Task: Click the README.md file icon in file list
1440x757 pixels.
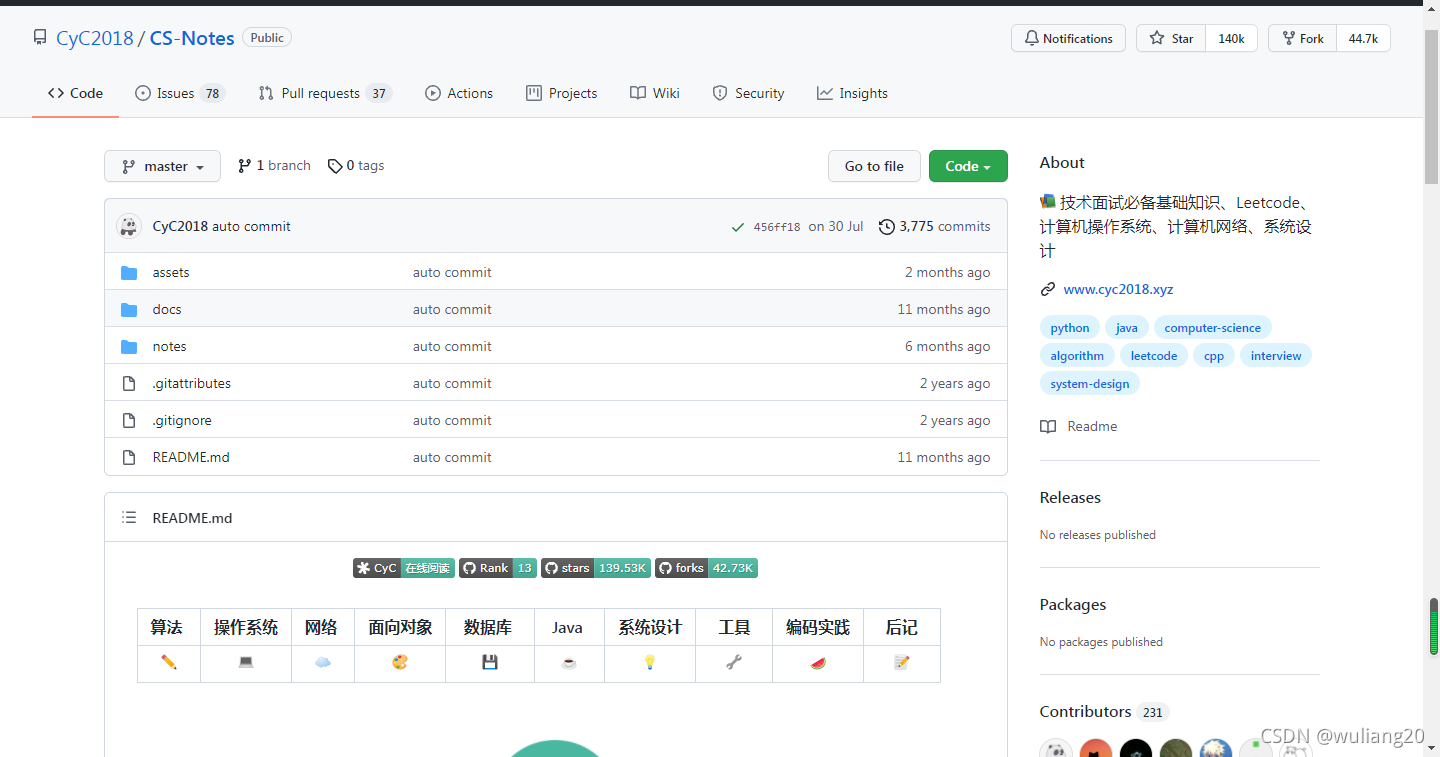Action: tap(129, 457)
